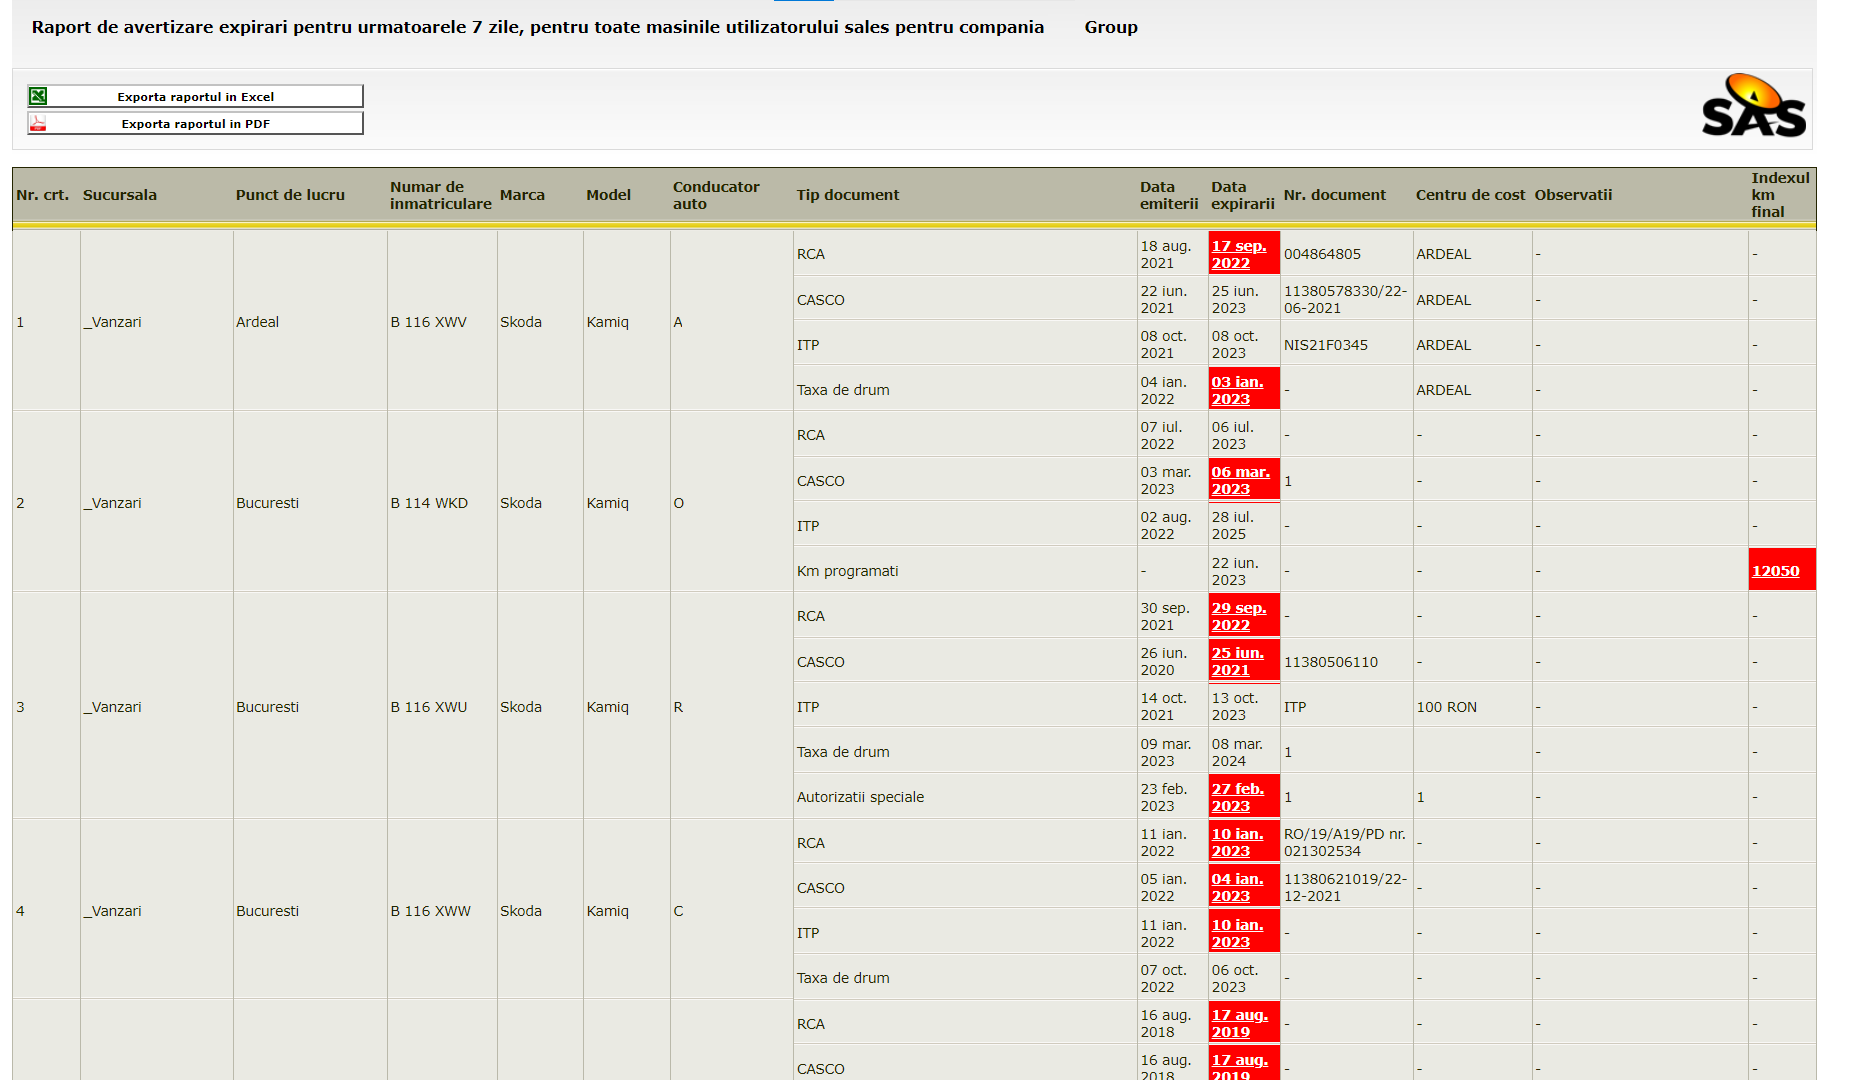The width and height of the screenshot is (1856, 1085).
Task: Open the 17 sep. 2022 RCA expiry link
Action: coord(1238,254)
